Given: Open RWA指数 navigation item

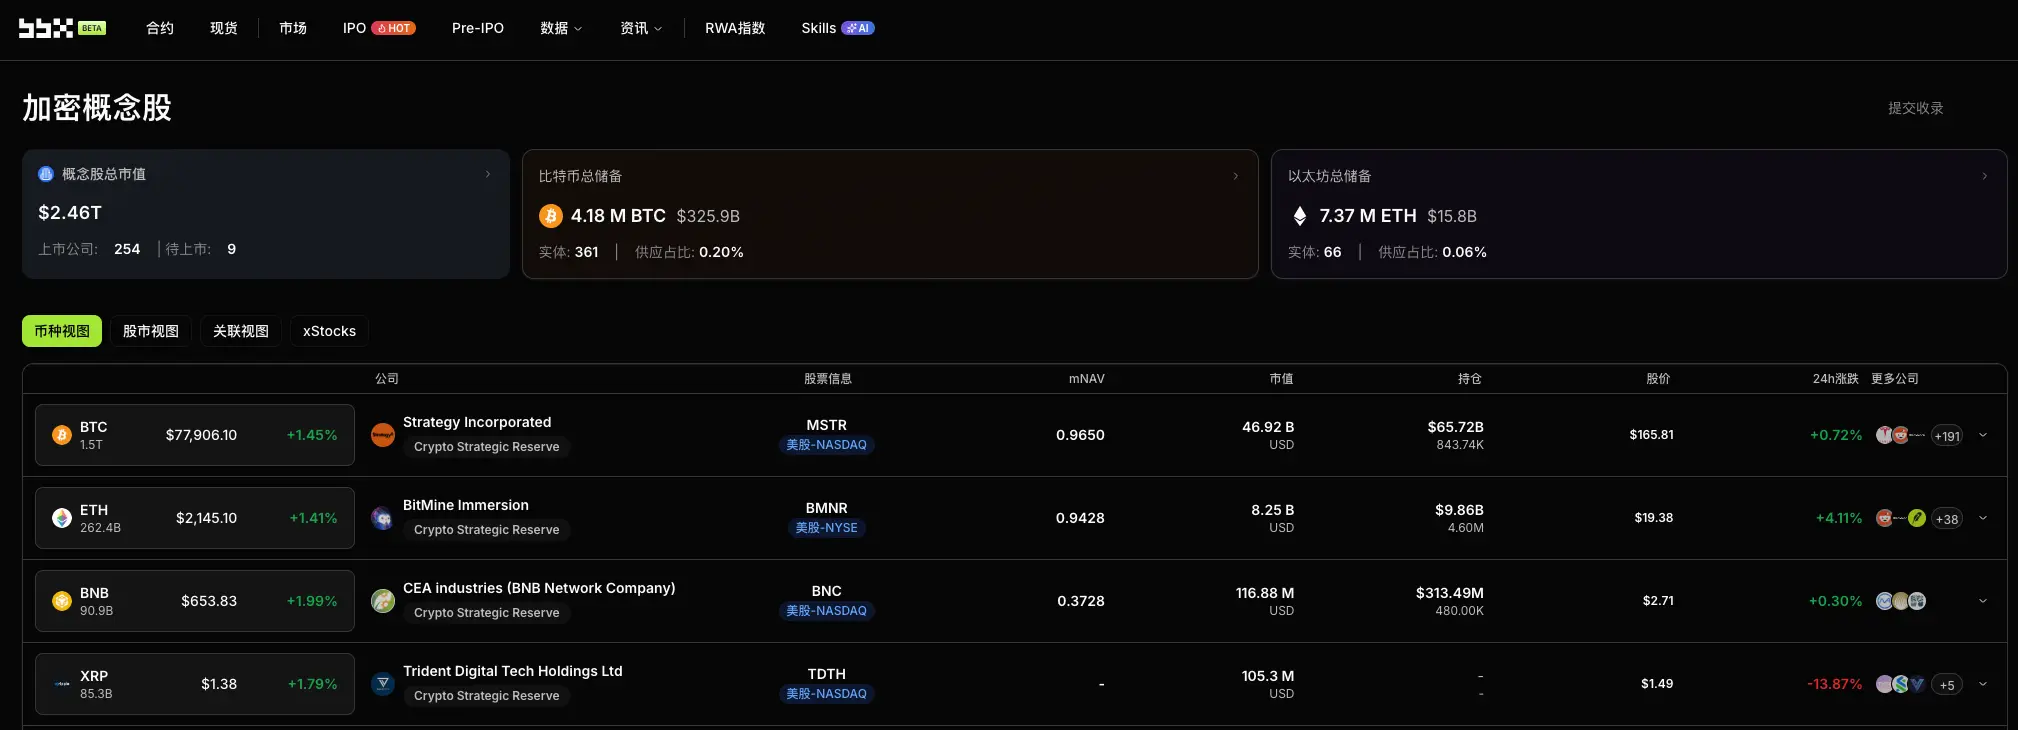Looking at the screenshot, I should 735,28.
